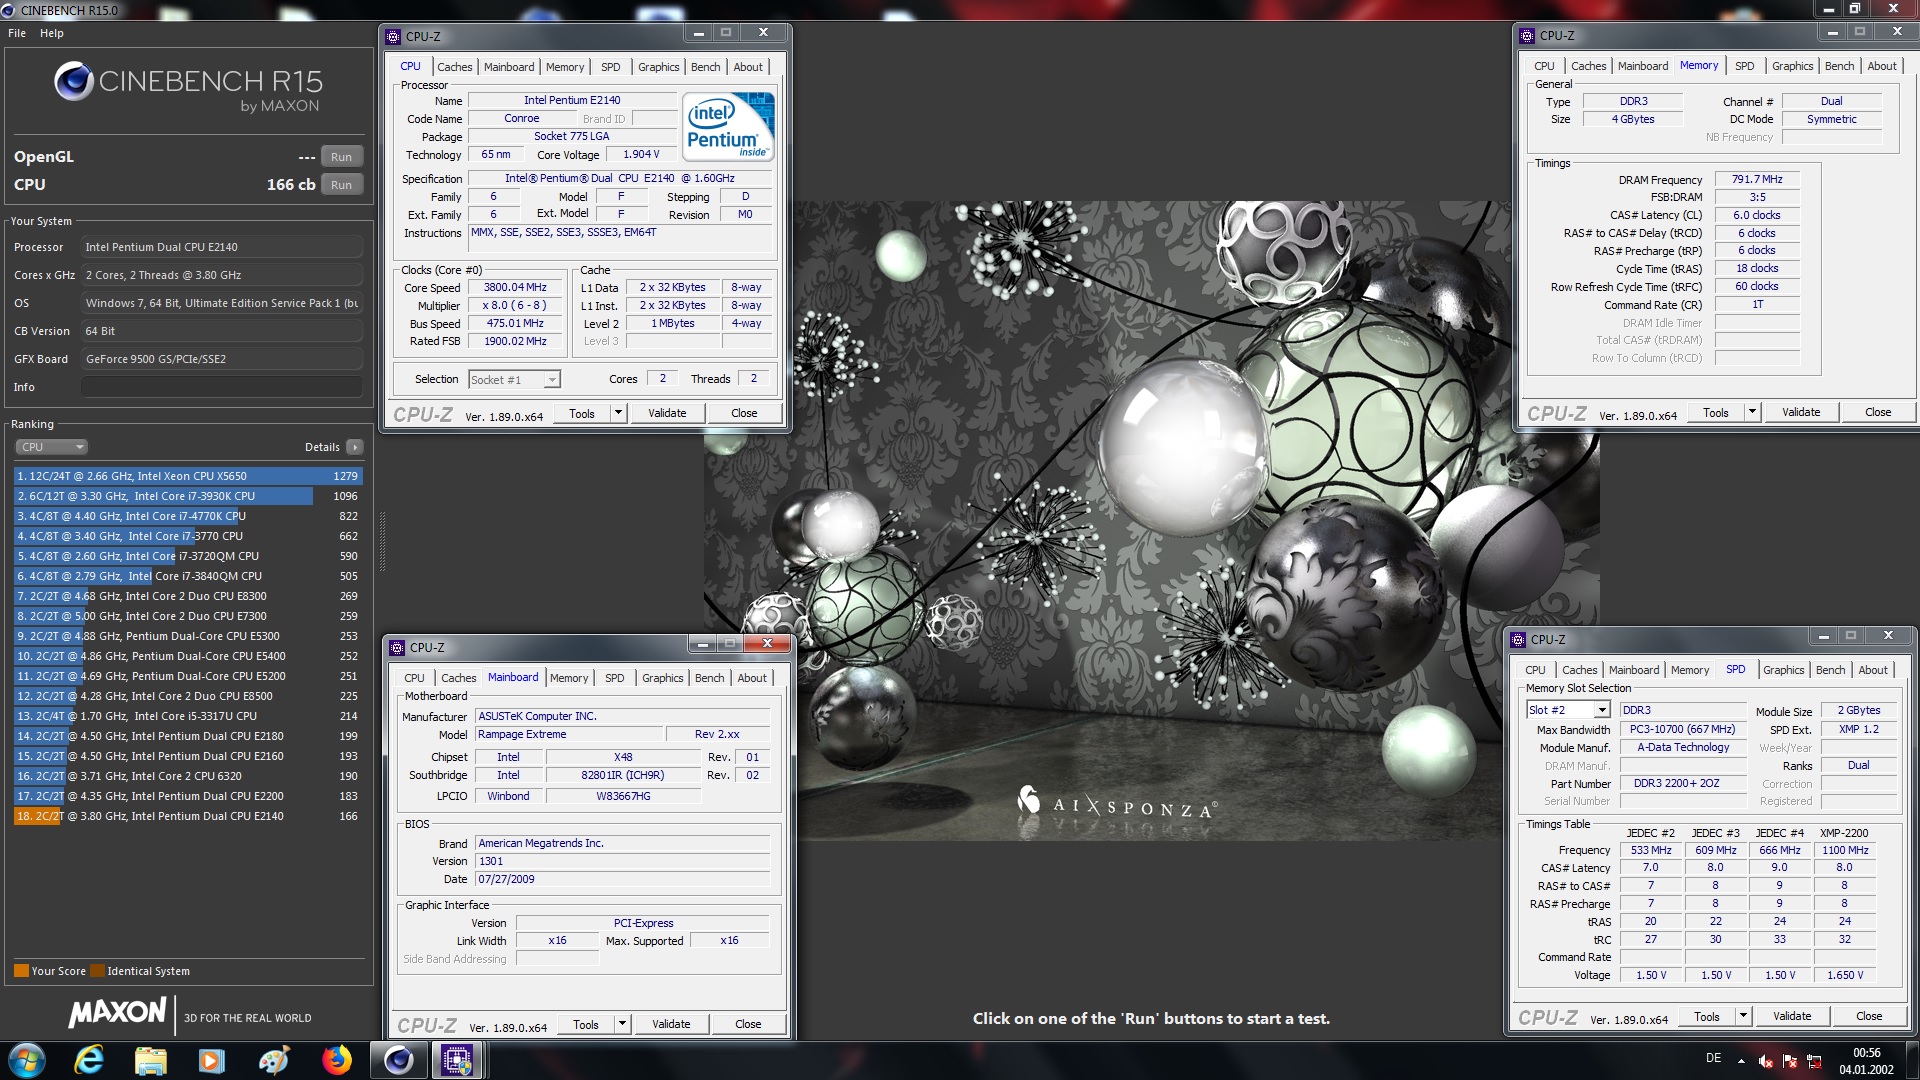1920x1080 pixels.
Task: Click the Cinebench title bar app icon
Action: coord(10,10)
